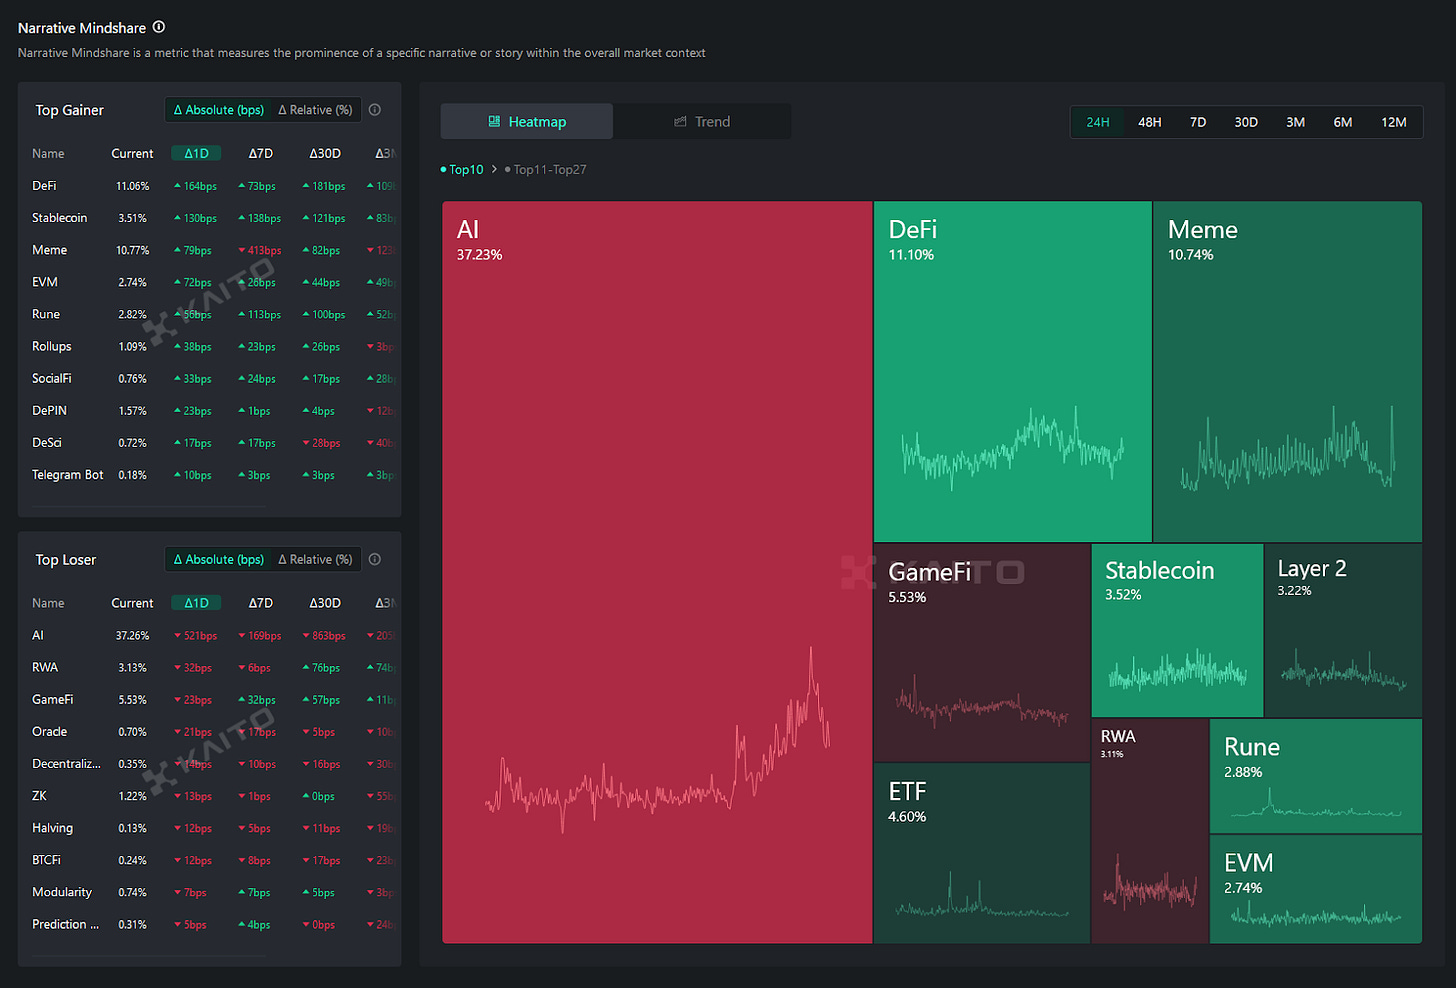Screen dimensions: 1456x988
Task: Select the 48H timeframe
Action: [x=1149, y=122]
